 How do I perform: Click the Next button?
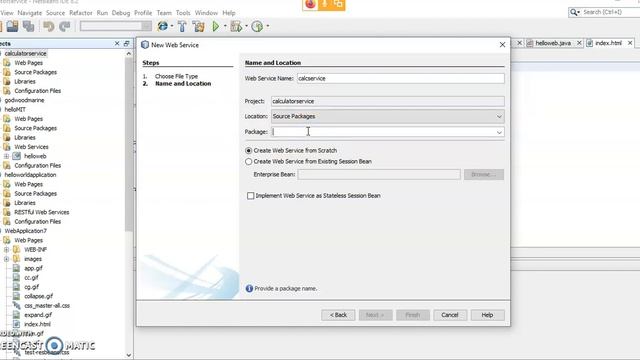tap(375, 315)
